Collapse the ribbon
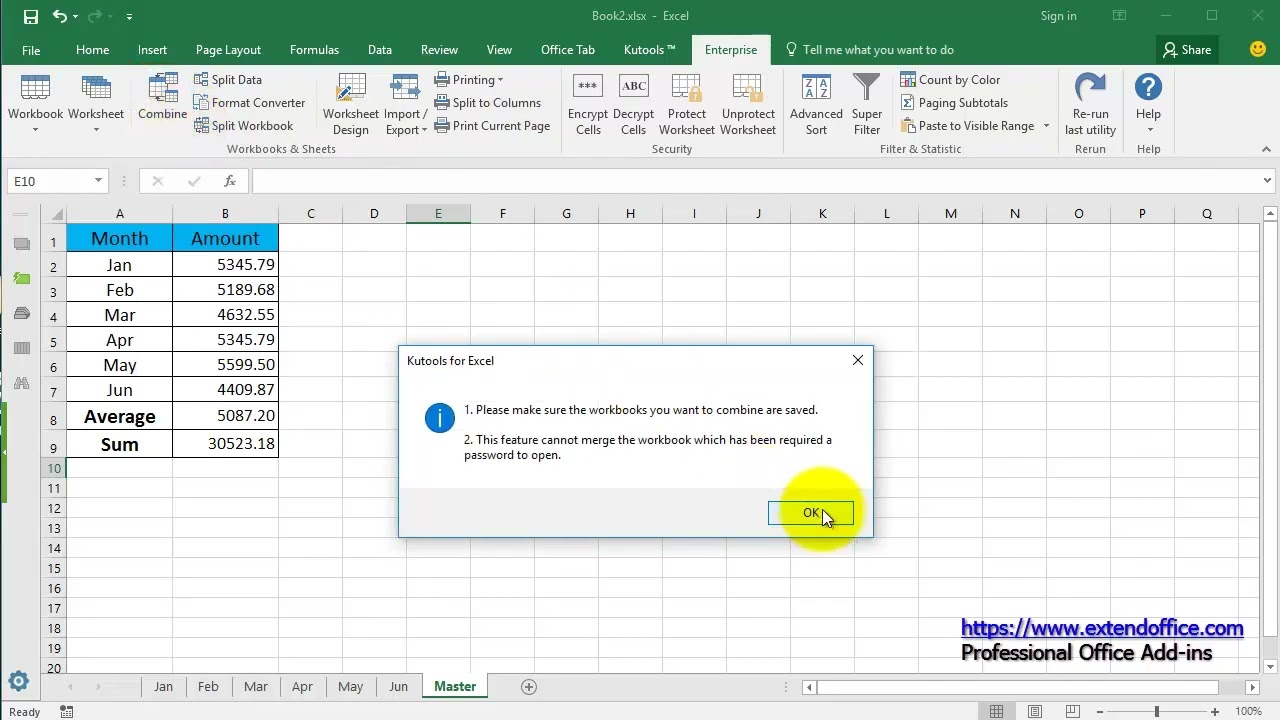Screen dimensions: 1280x720 1267,149
